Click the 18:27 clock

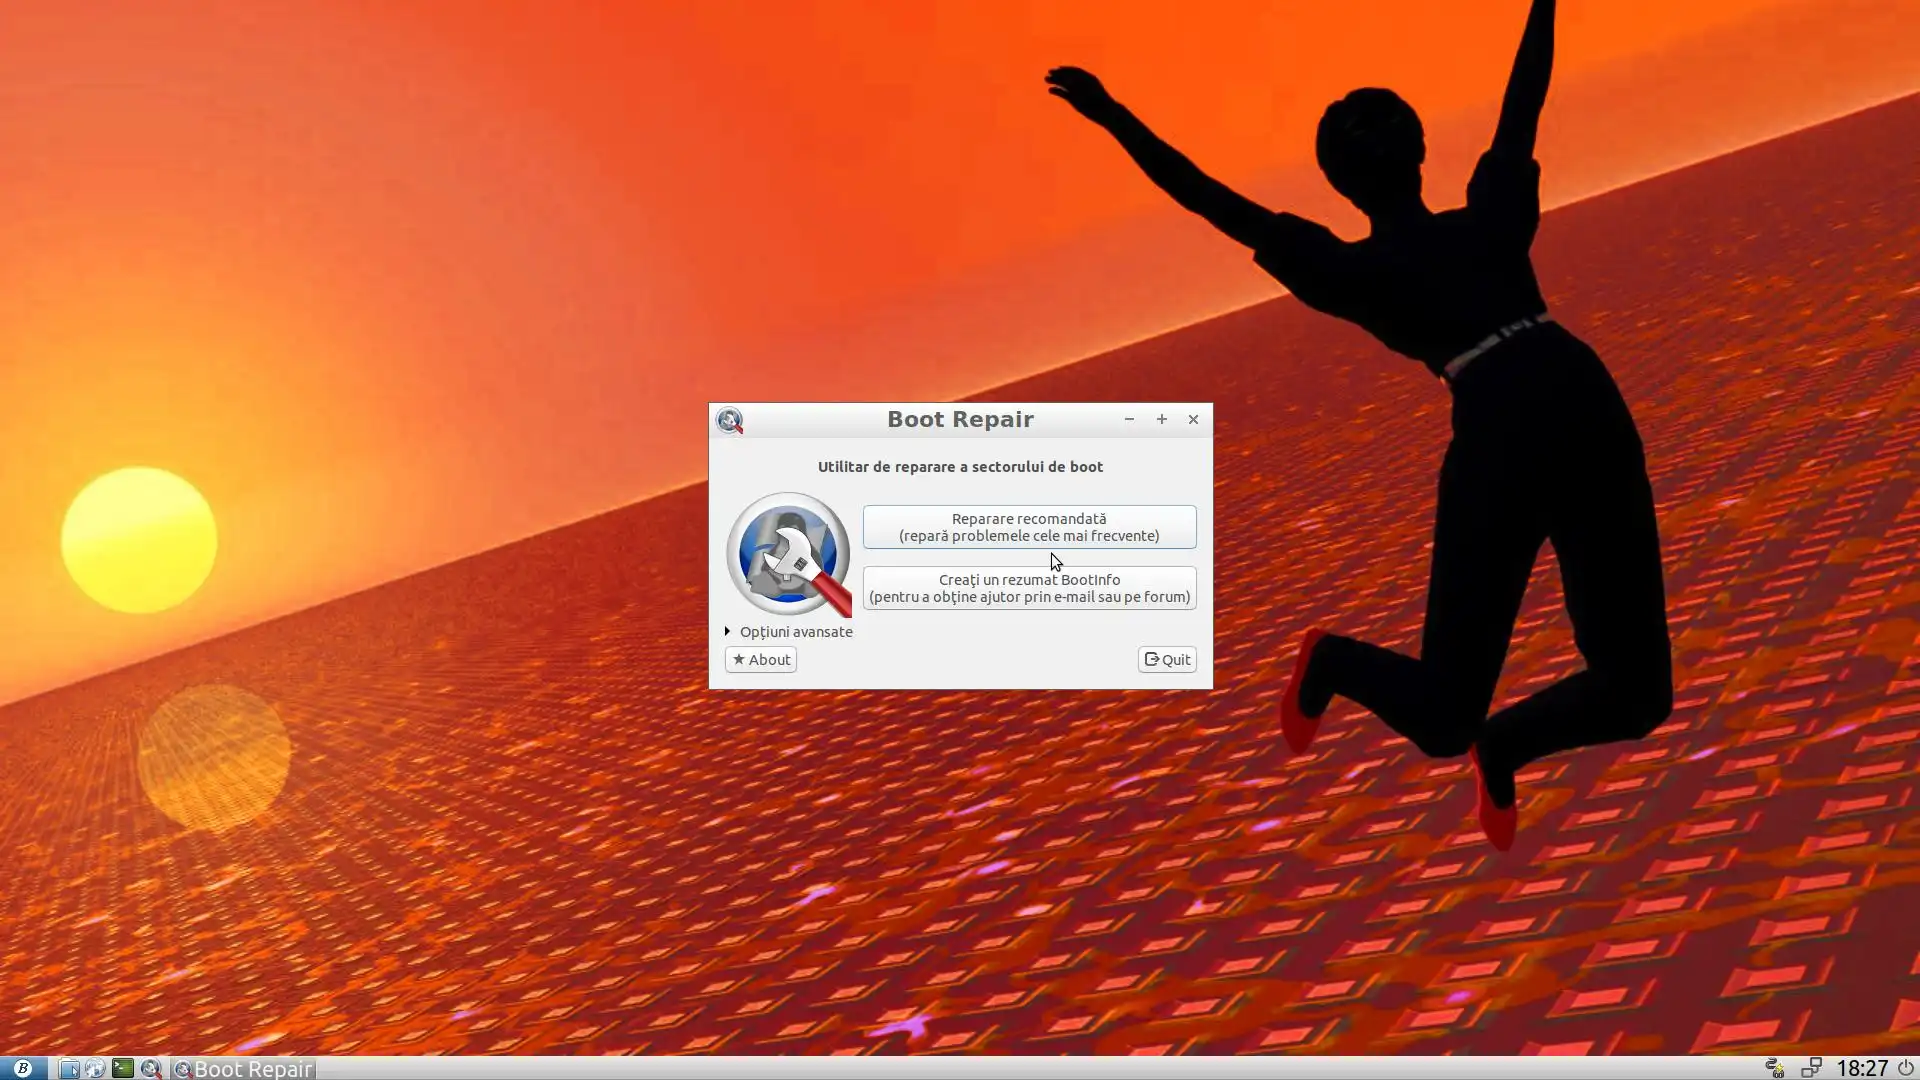click(x=1862, y=1068)
